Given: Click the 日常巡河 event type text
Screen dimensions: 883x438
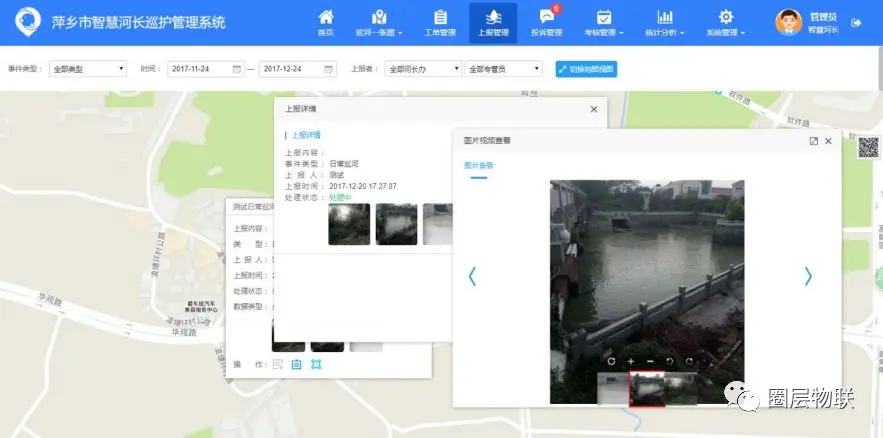Looking at the screenshot, I should pos(344,164).
